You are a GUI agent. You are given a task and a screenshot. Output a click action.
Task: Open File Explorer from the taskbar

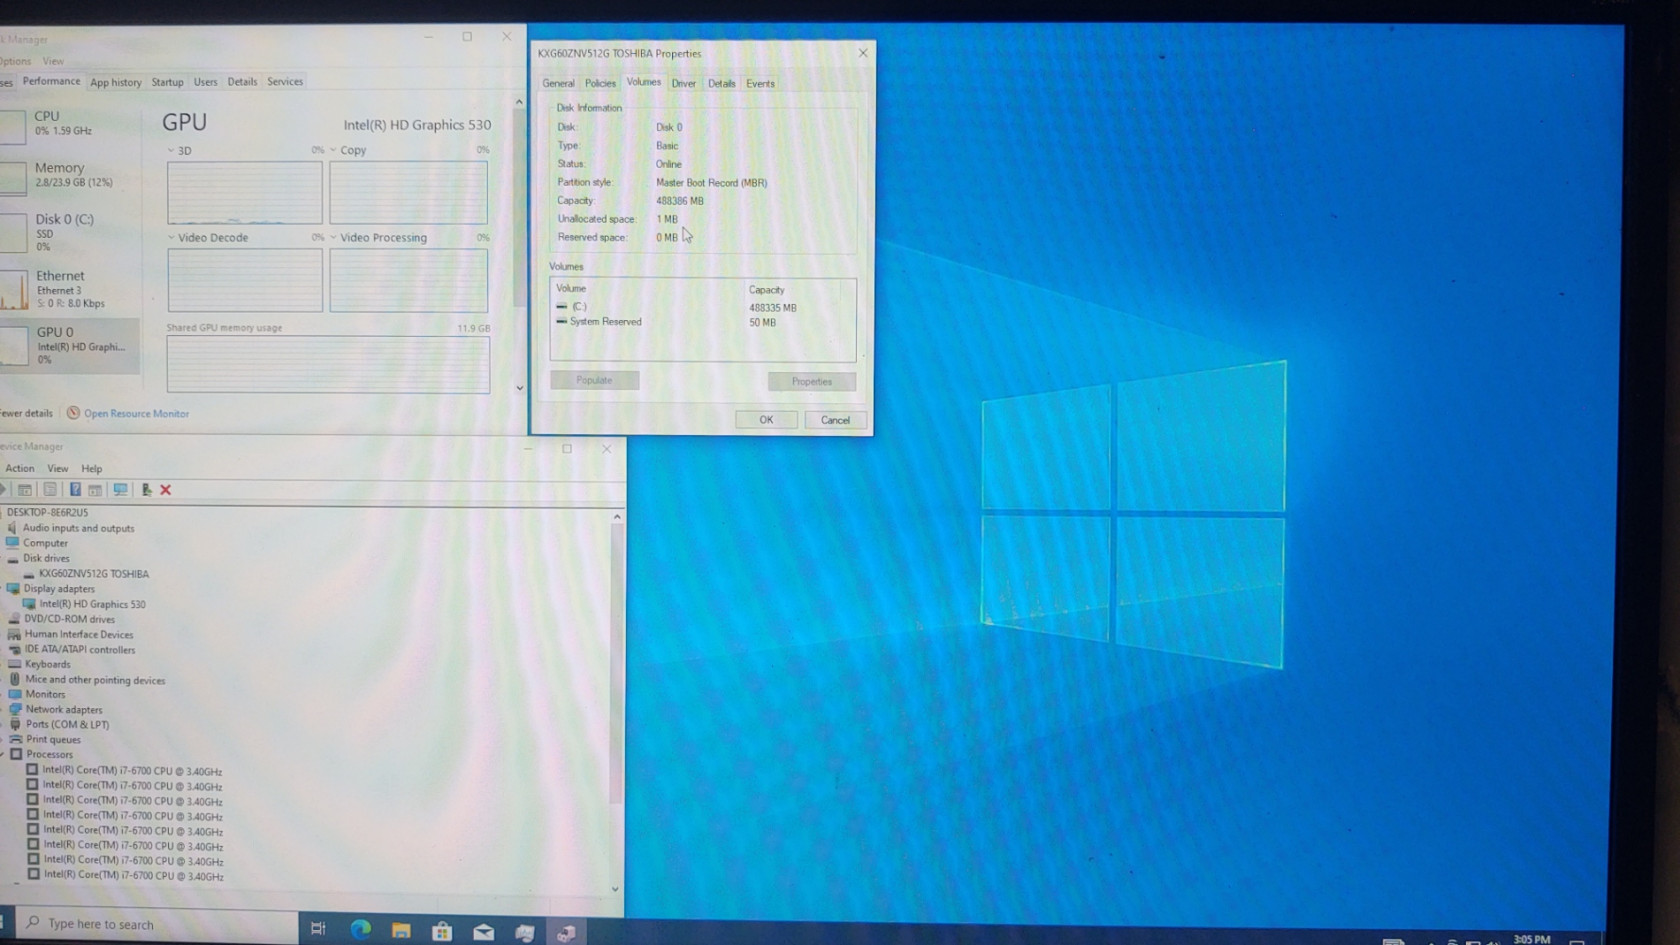click(x=401, y=930)
